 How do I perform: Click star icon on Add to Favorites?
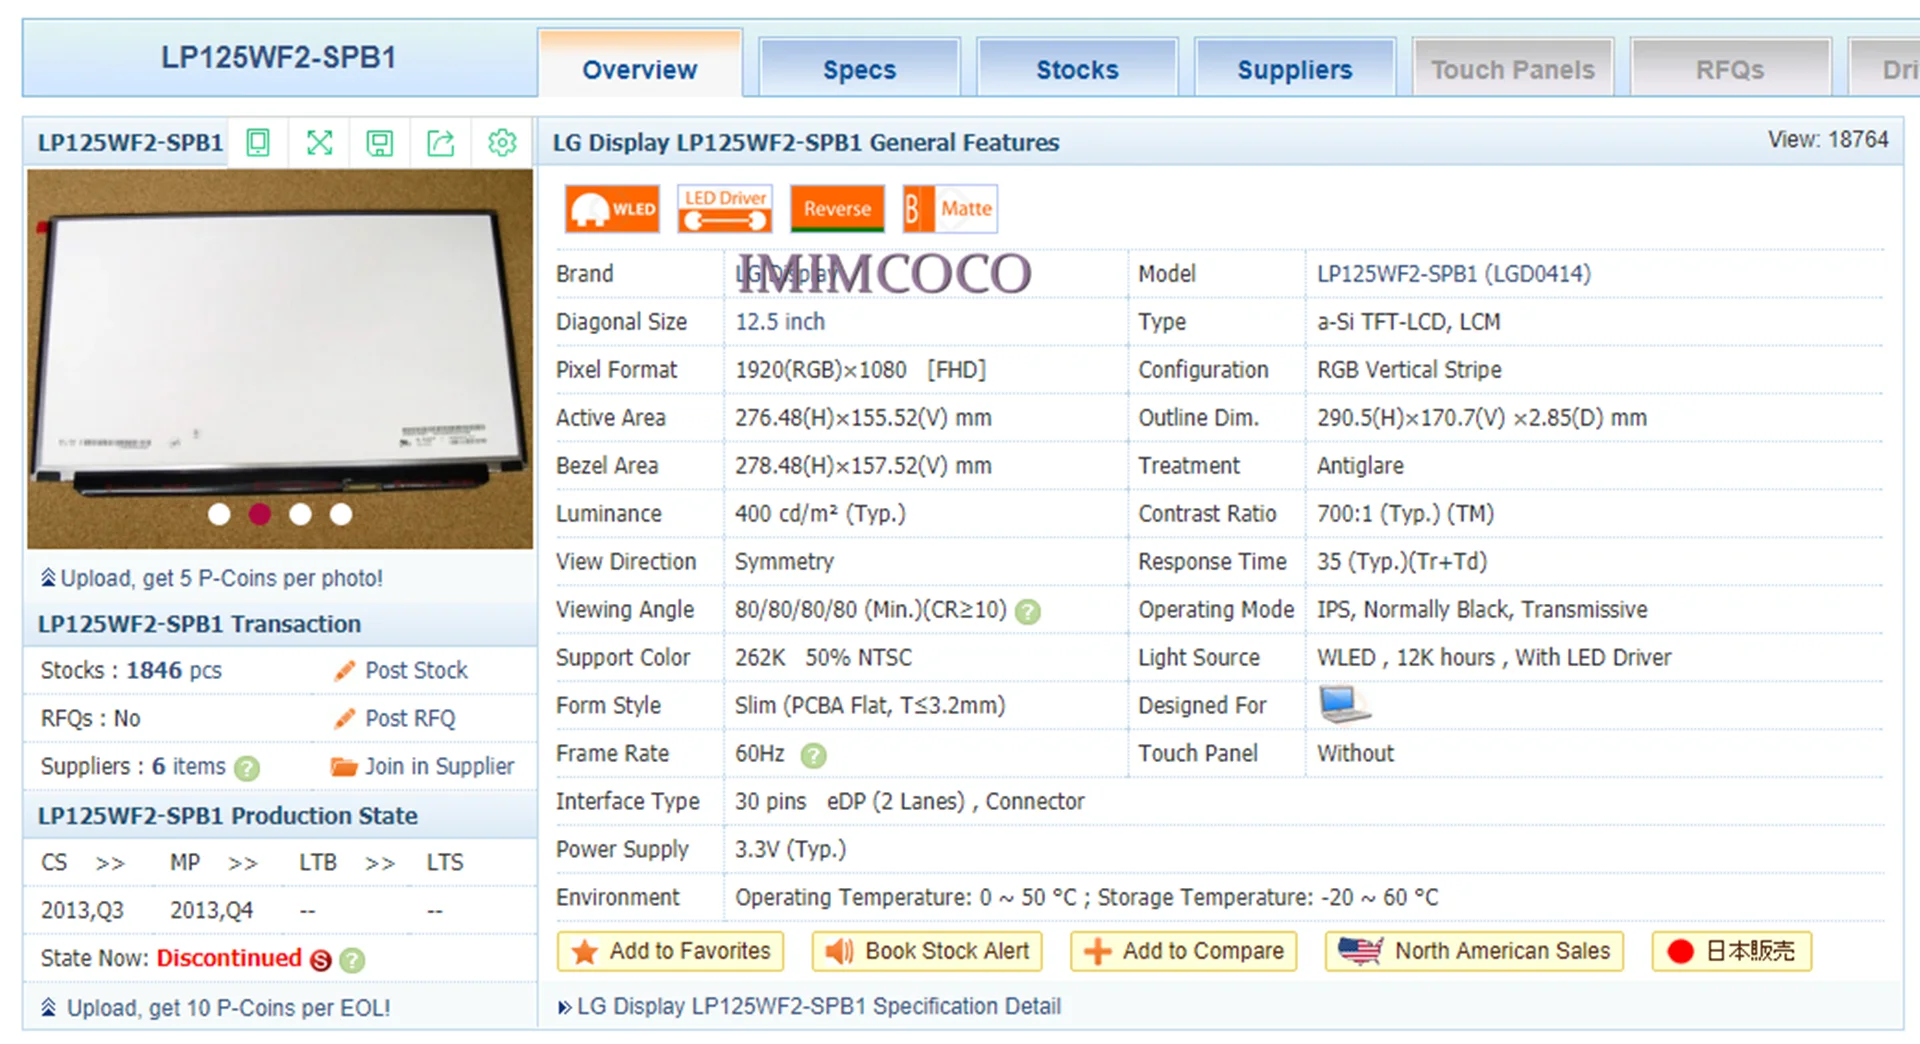(x=585, y=952)
